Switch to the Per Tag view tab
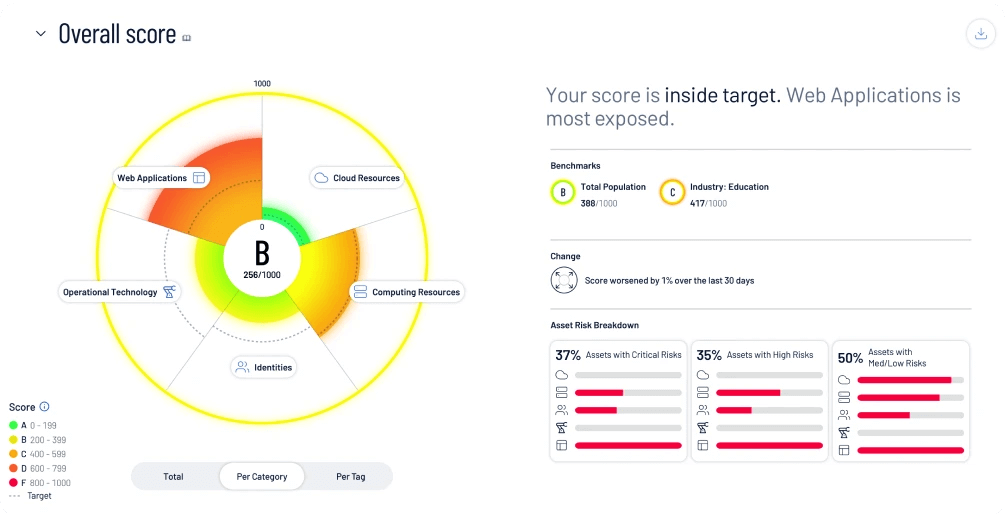 (351, 476)
